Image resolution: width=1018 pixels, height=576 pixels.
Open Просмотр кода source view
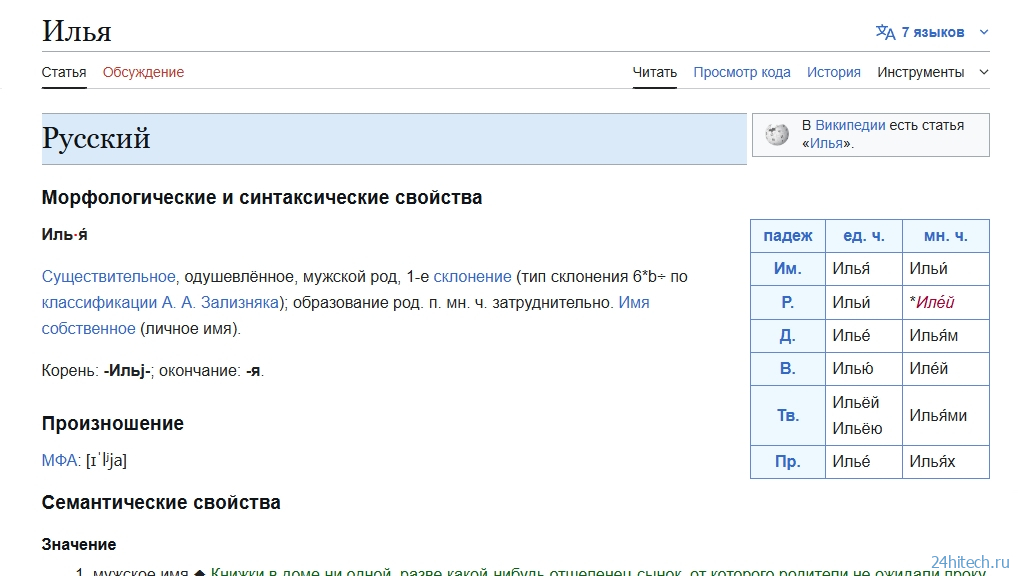[741, 72]
